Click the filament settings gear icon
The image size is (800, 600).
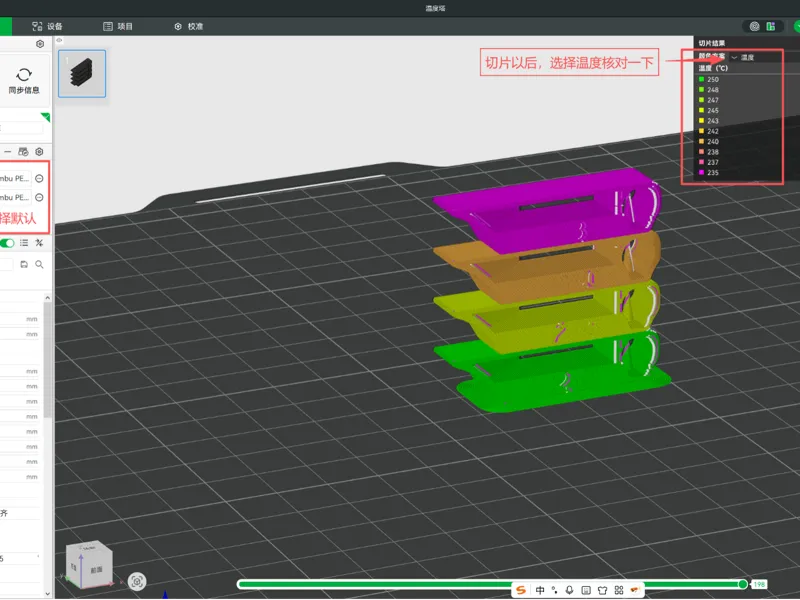[x=39, y=152]
